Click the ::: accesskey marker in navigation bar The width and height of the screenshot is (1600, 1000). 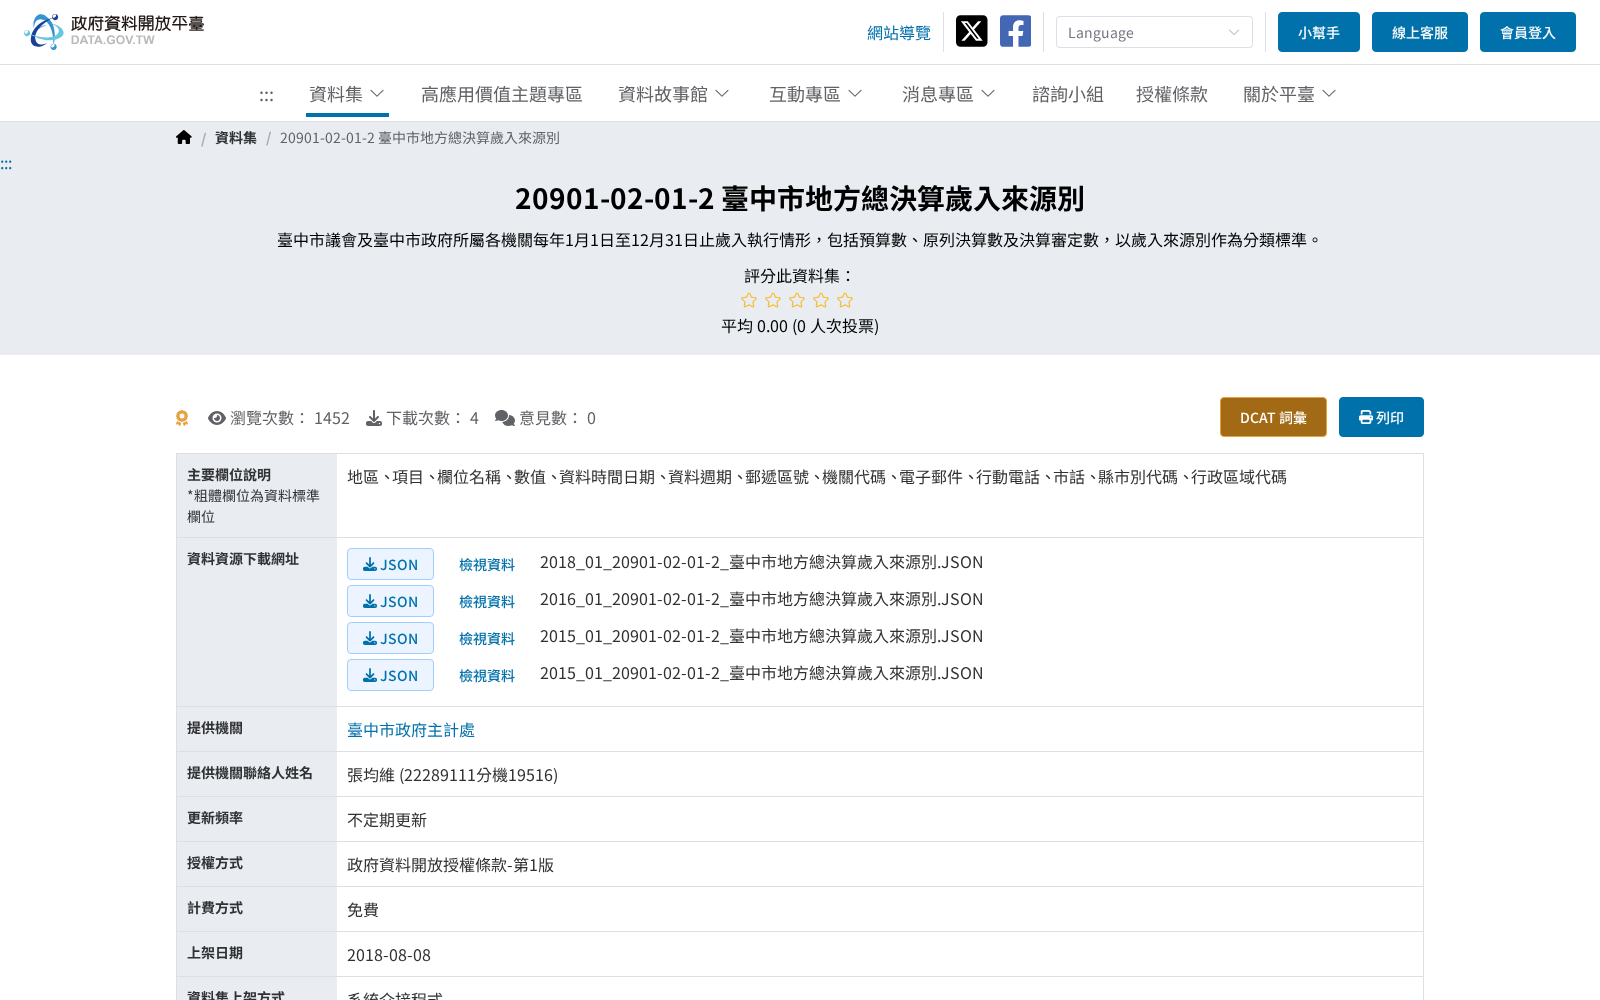coord(266,95)
